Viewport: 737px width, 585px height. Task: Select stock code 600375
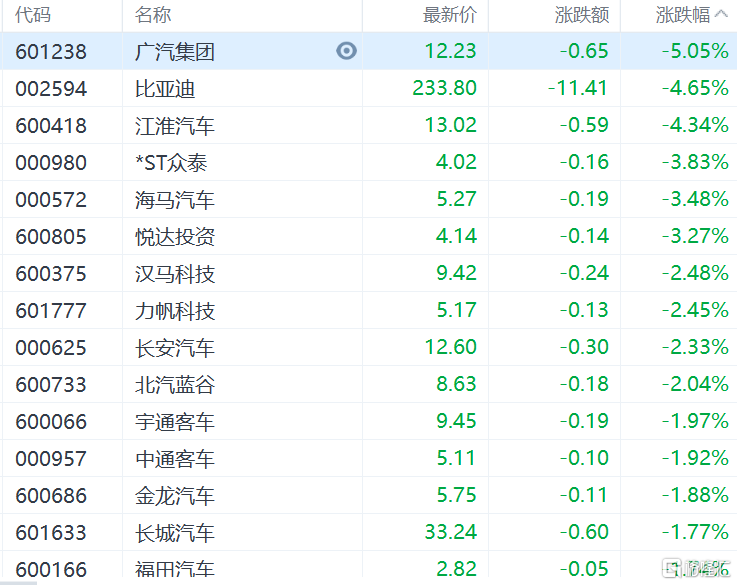[51, 273]
